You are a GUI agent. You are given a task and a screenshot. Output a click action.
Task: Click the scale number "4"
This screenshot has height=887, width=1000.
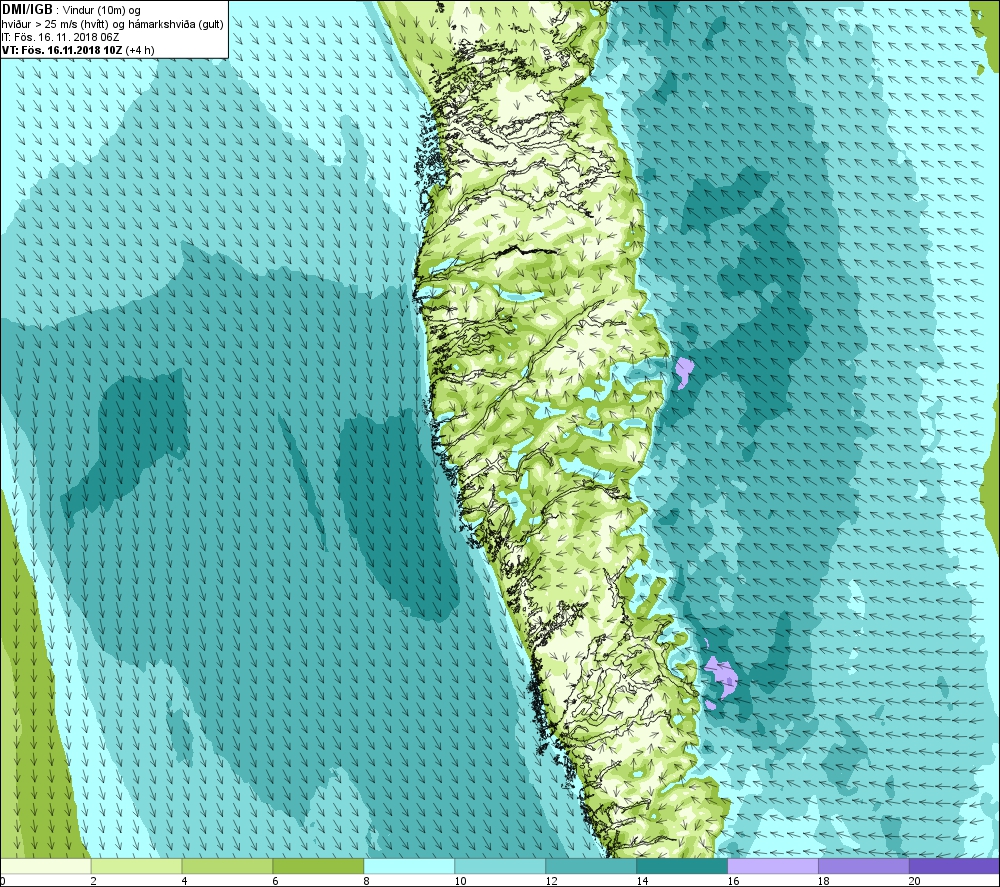185,881
